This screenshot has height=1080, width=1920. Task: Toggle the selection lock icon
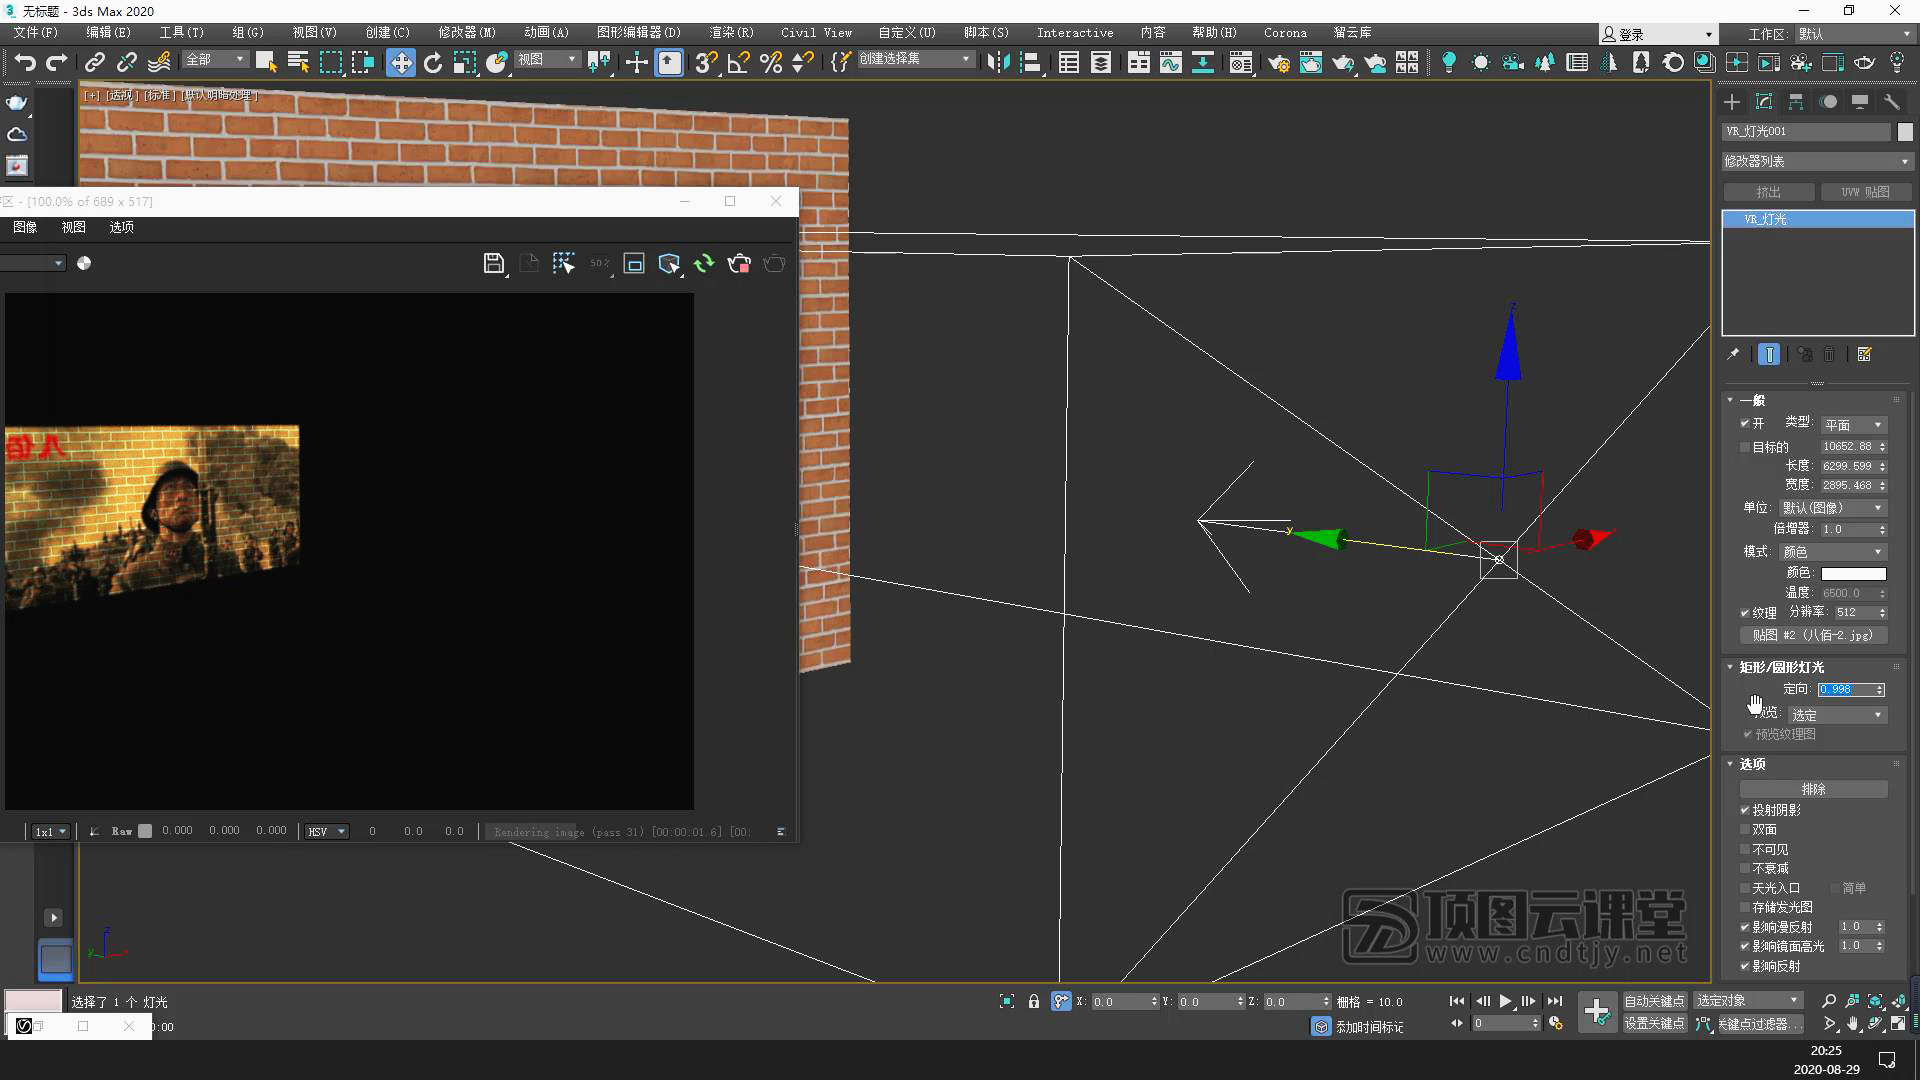tap(1034, 1001)
